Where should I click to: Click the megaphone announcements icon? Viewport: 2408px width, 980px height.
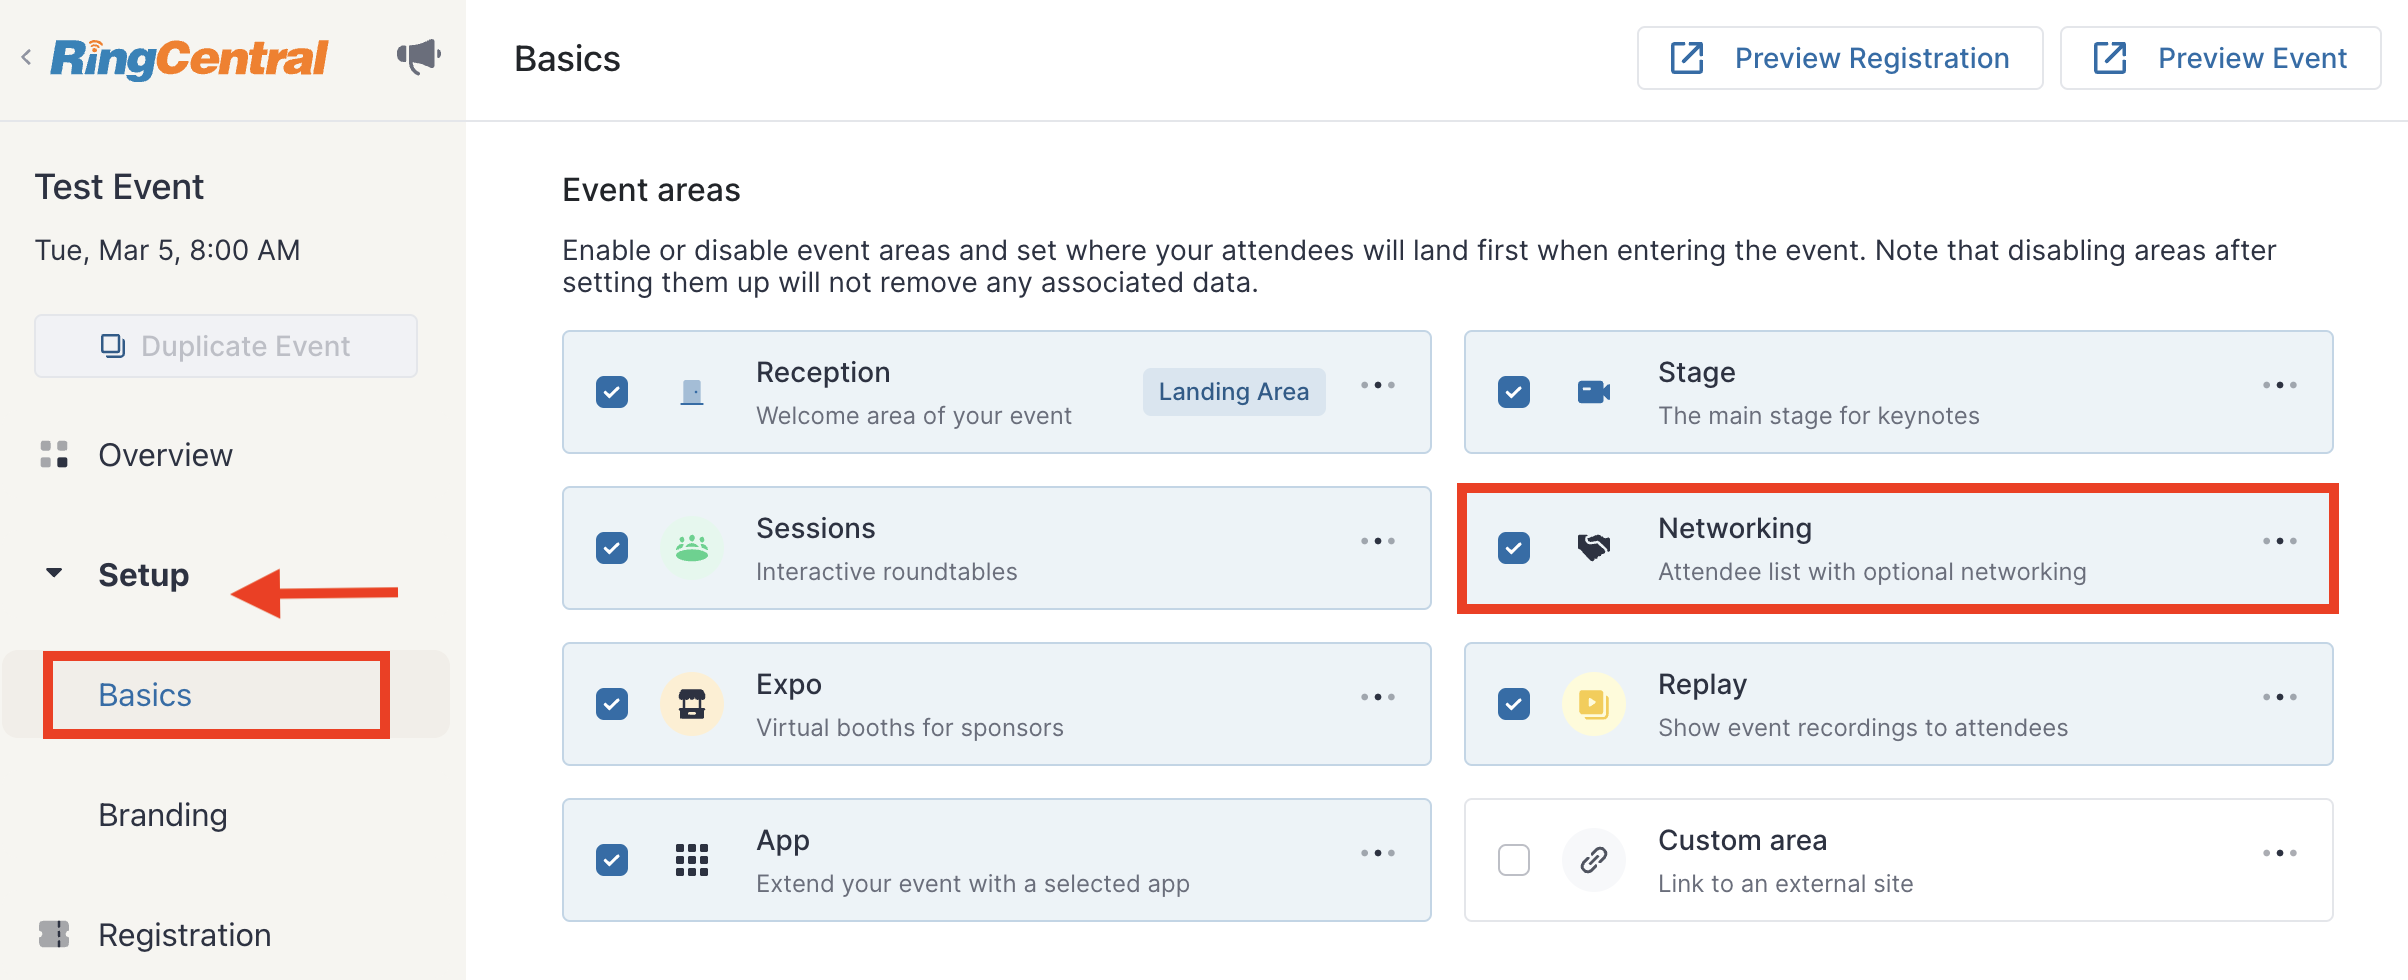tap(419, 56)
